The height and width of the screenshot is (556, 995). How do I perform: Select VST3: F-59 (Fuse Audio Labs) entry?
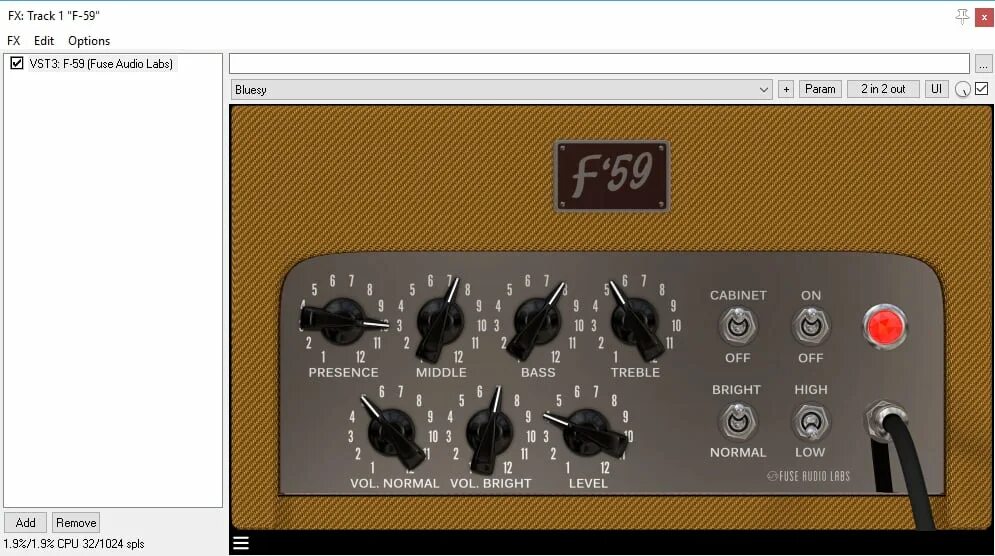coord(101,63)
